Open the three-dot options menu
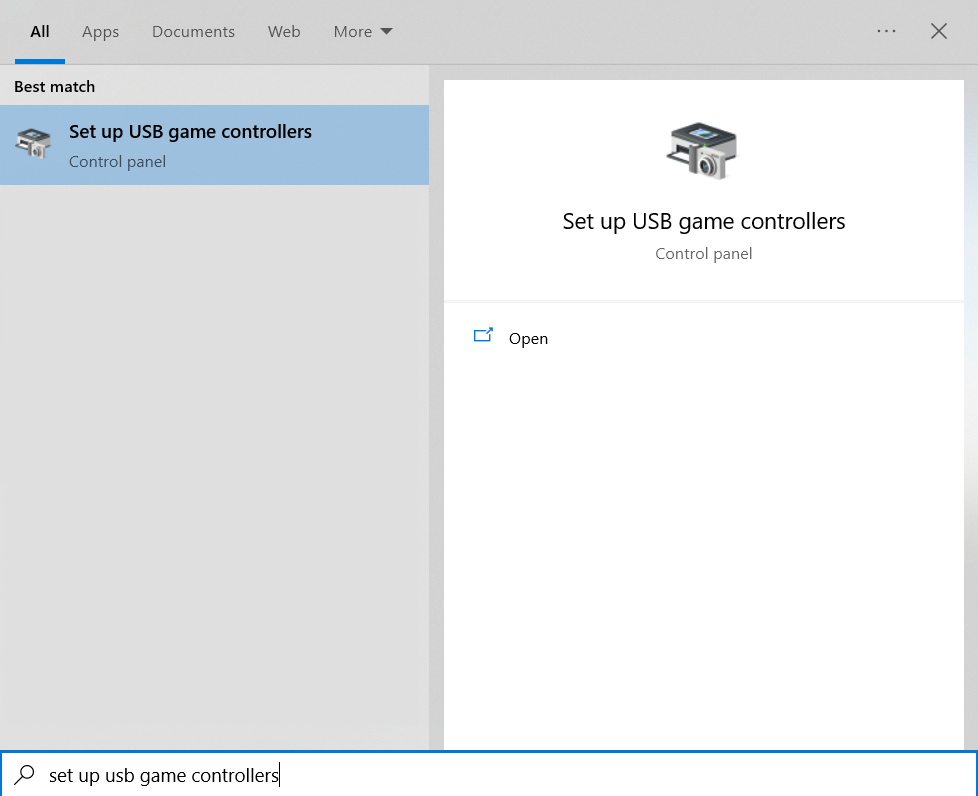The width and height of the screenshot is (978, 796). click(x=886, y=31)
